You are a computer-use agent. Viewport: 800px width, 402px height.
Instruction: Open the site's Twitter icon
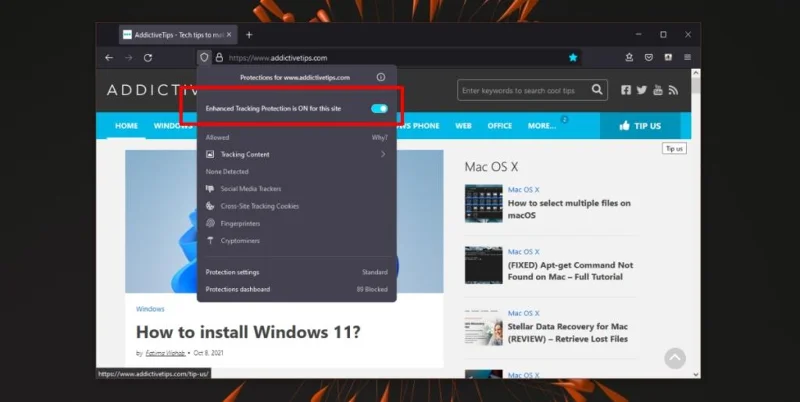pos(642,90)
